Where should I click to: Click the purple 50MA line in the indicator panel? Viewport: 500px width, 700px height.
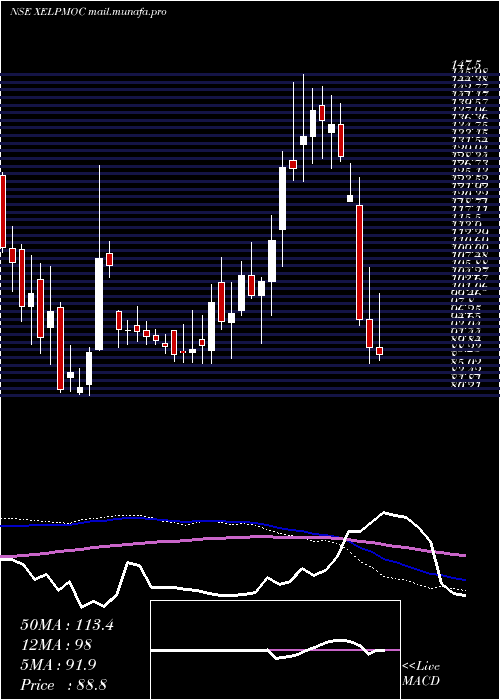[232, 538]
